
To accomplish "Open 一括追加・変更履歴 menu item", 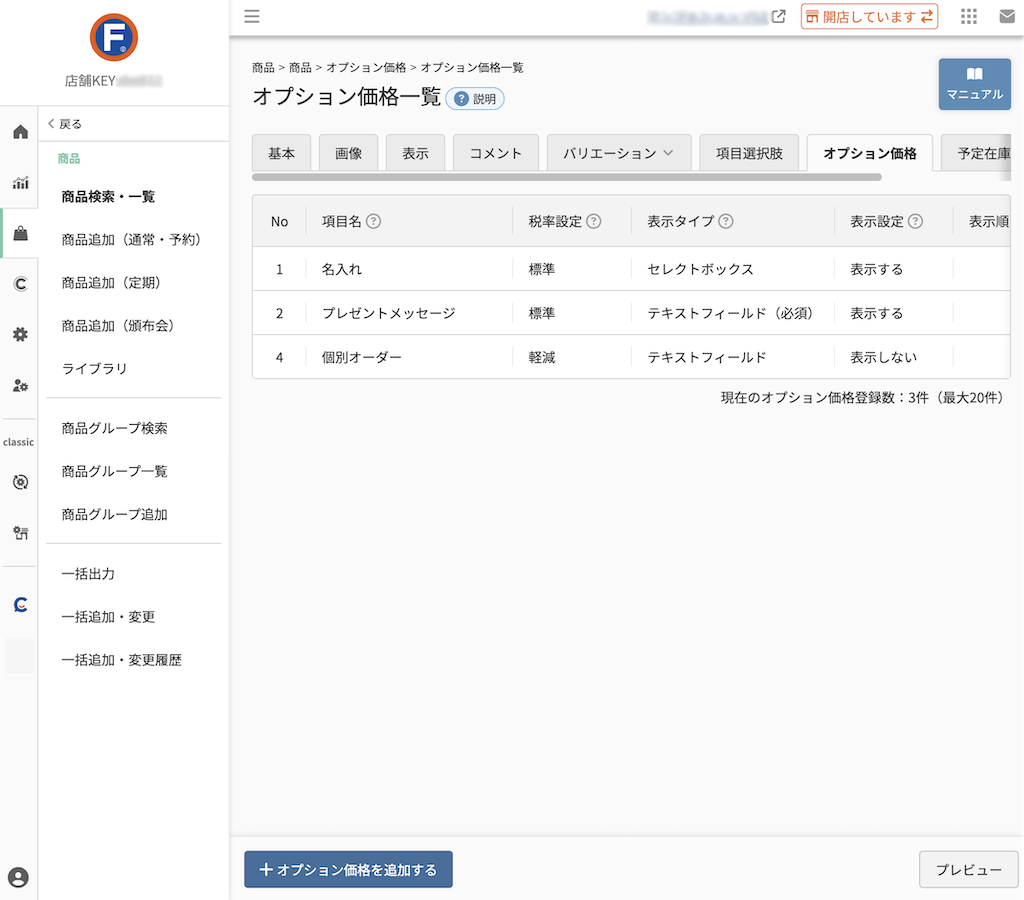I will click(x=121, y=660).
